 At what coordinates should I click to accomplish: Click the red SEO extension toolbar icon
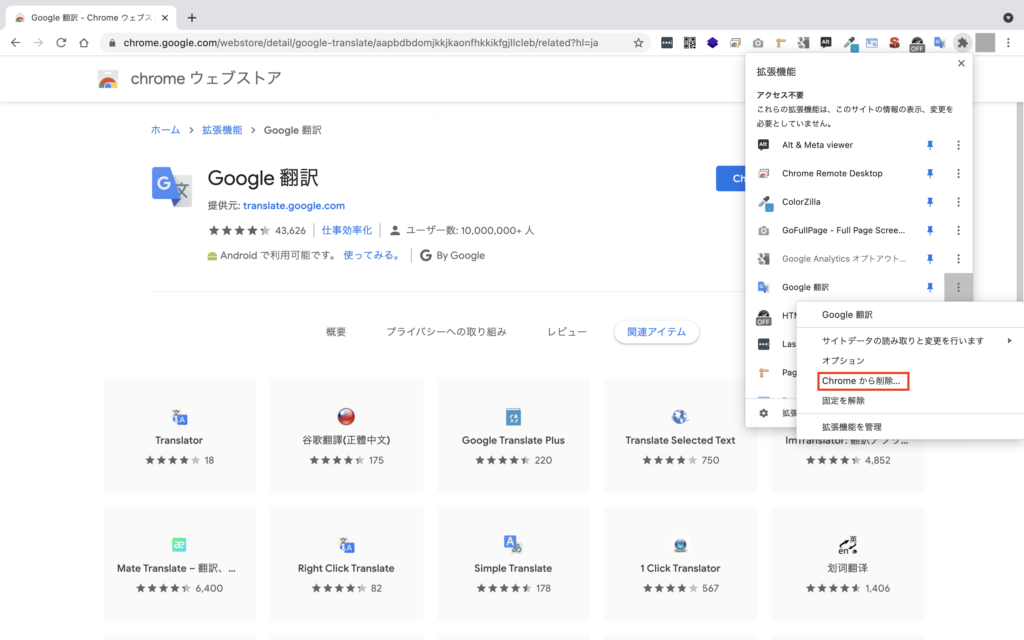click(895, 43)
